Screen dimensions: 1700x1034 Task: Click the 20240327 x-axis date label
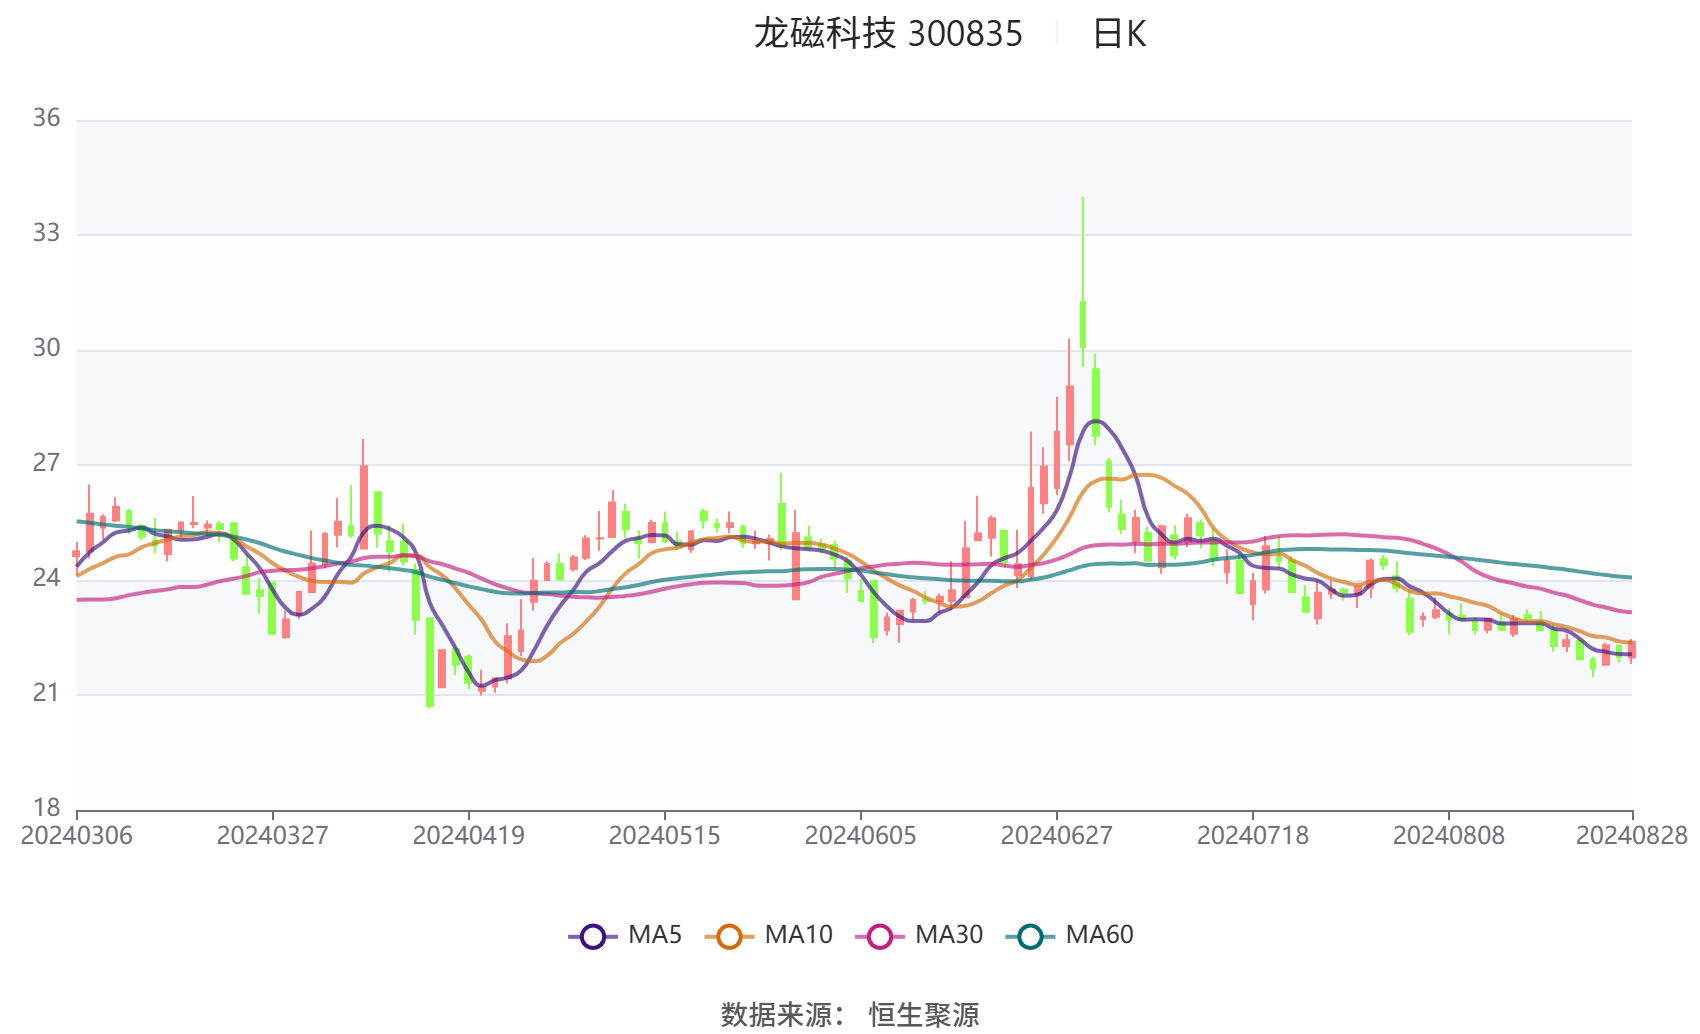pos(273,836)
